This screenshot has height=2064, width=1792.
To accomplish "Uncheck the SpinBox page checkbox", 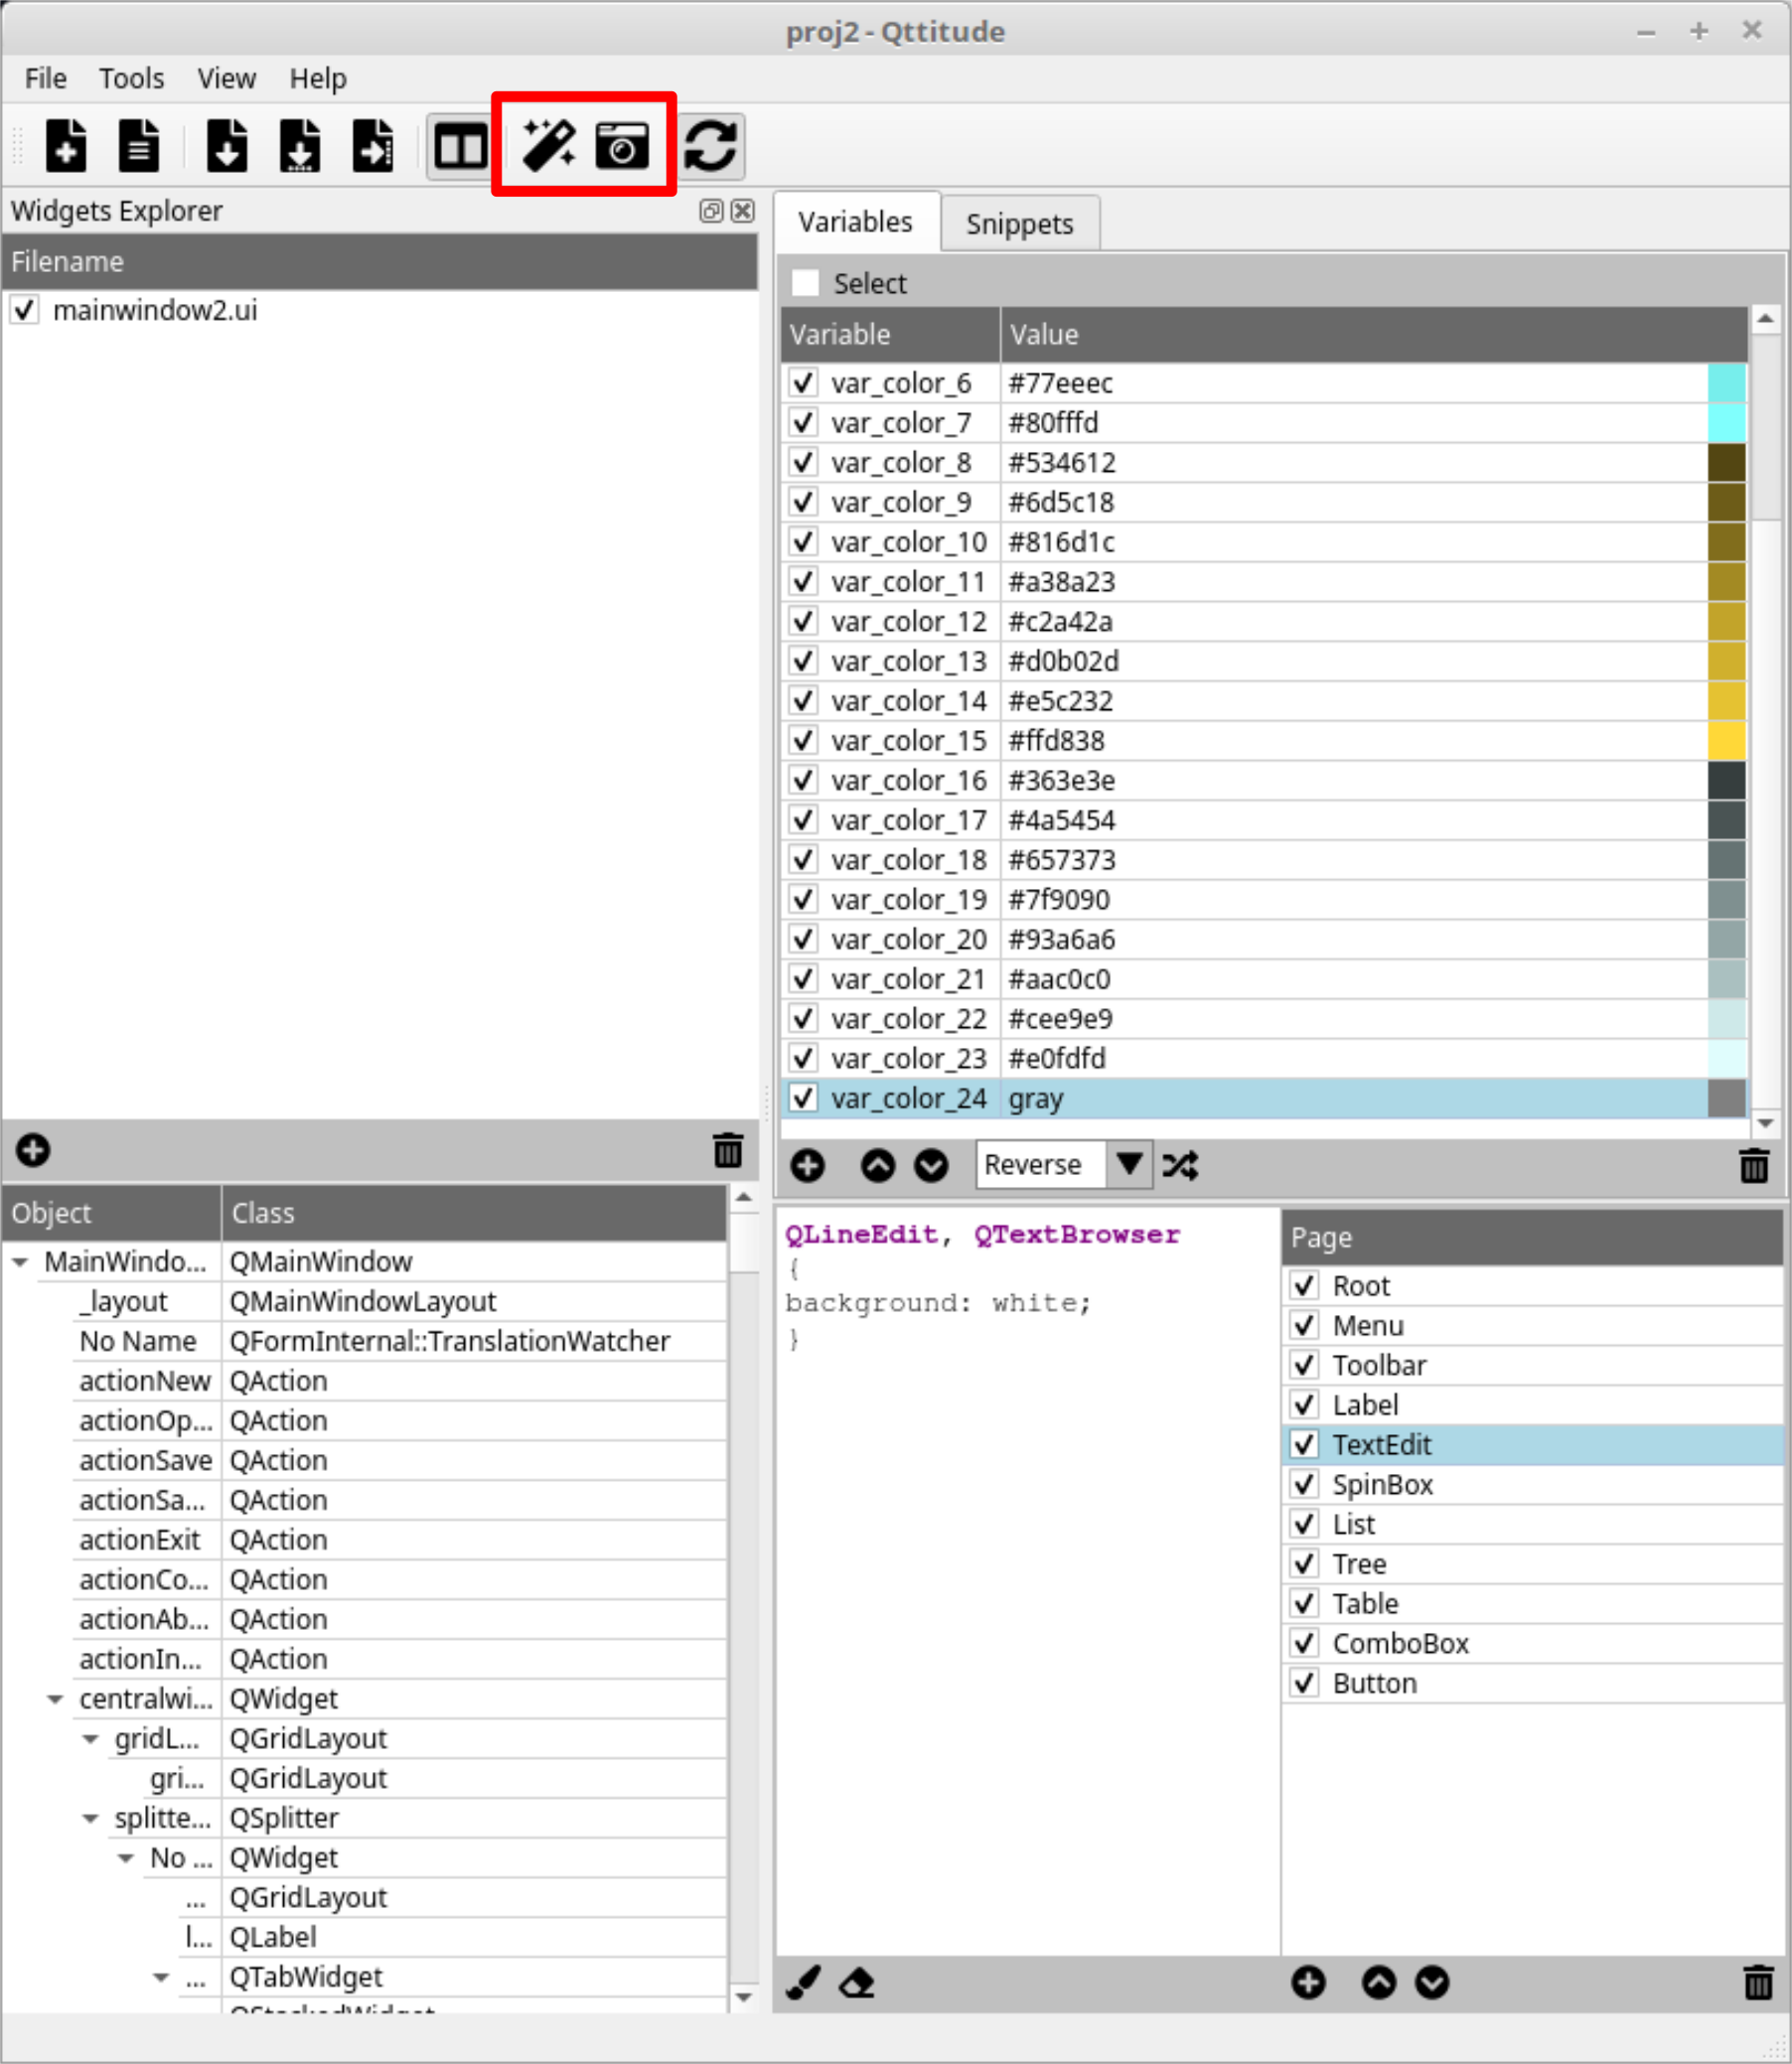I will click(1304, 1485).
